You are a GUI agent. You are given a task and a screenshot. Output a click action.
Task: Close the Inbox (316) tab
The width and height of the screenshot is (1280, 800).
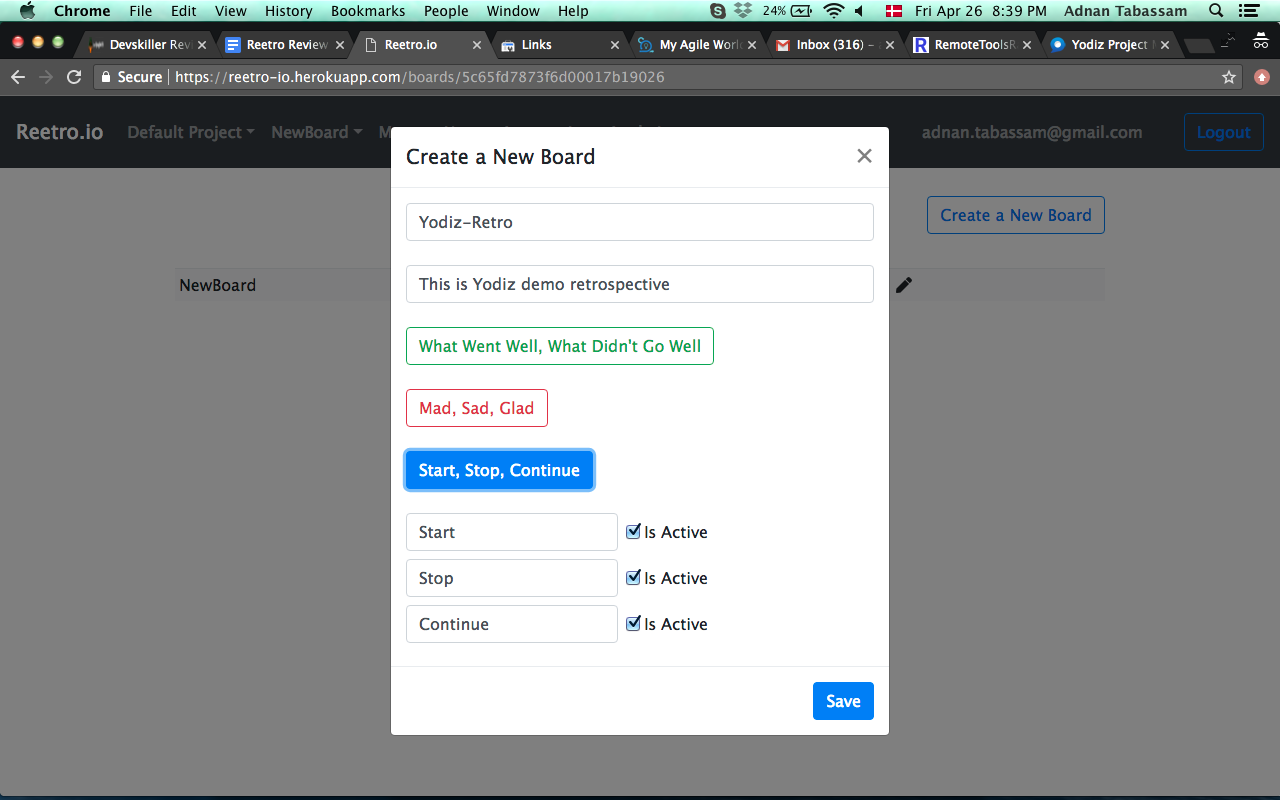[889, 45]
